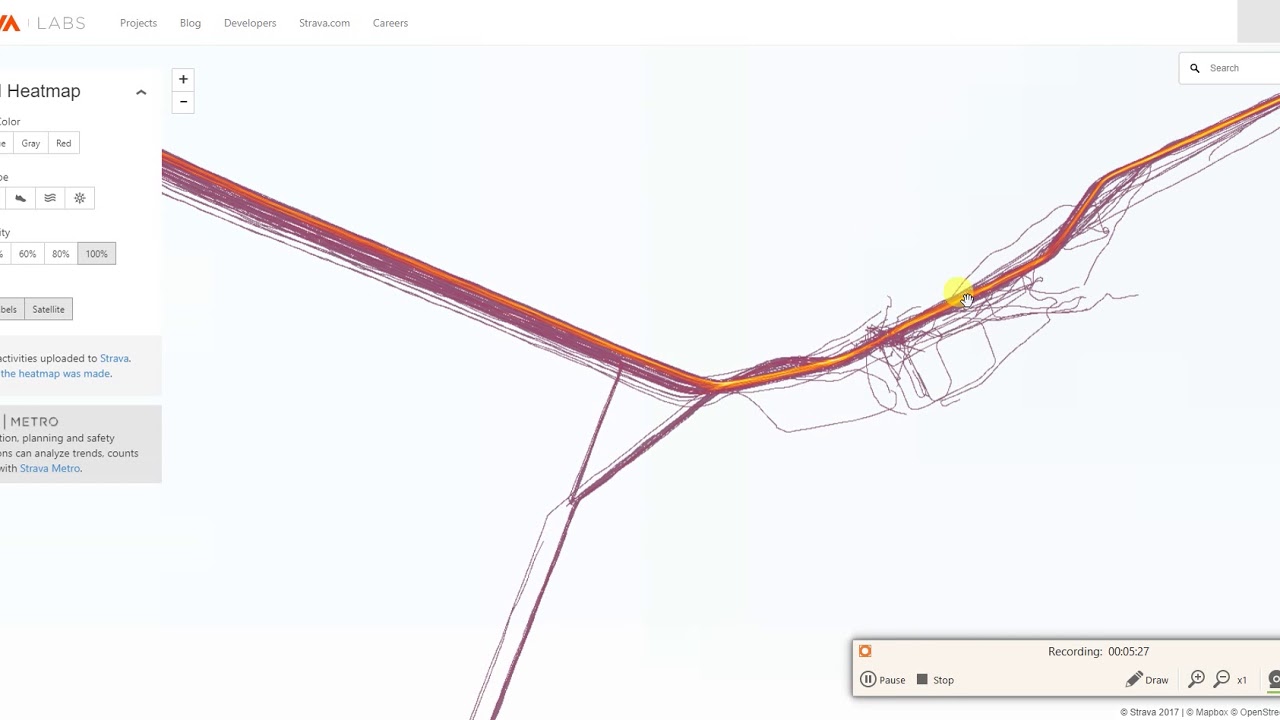This screenshot has width=1280, height=720.
Task: Activate the Draw pencil tool
Action: point(1147,680)
